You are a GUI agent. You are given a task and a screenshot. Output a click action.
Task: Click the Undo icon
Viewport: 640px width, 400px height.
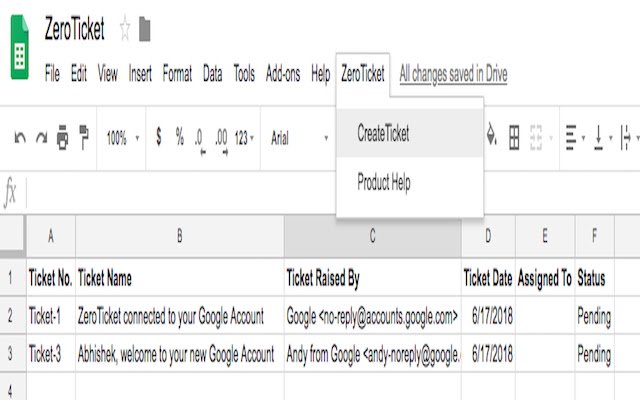pos(20,138)
